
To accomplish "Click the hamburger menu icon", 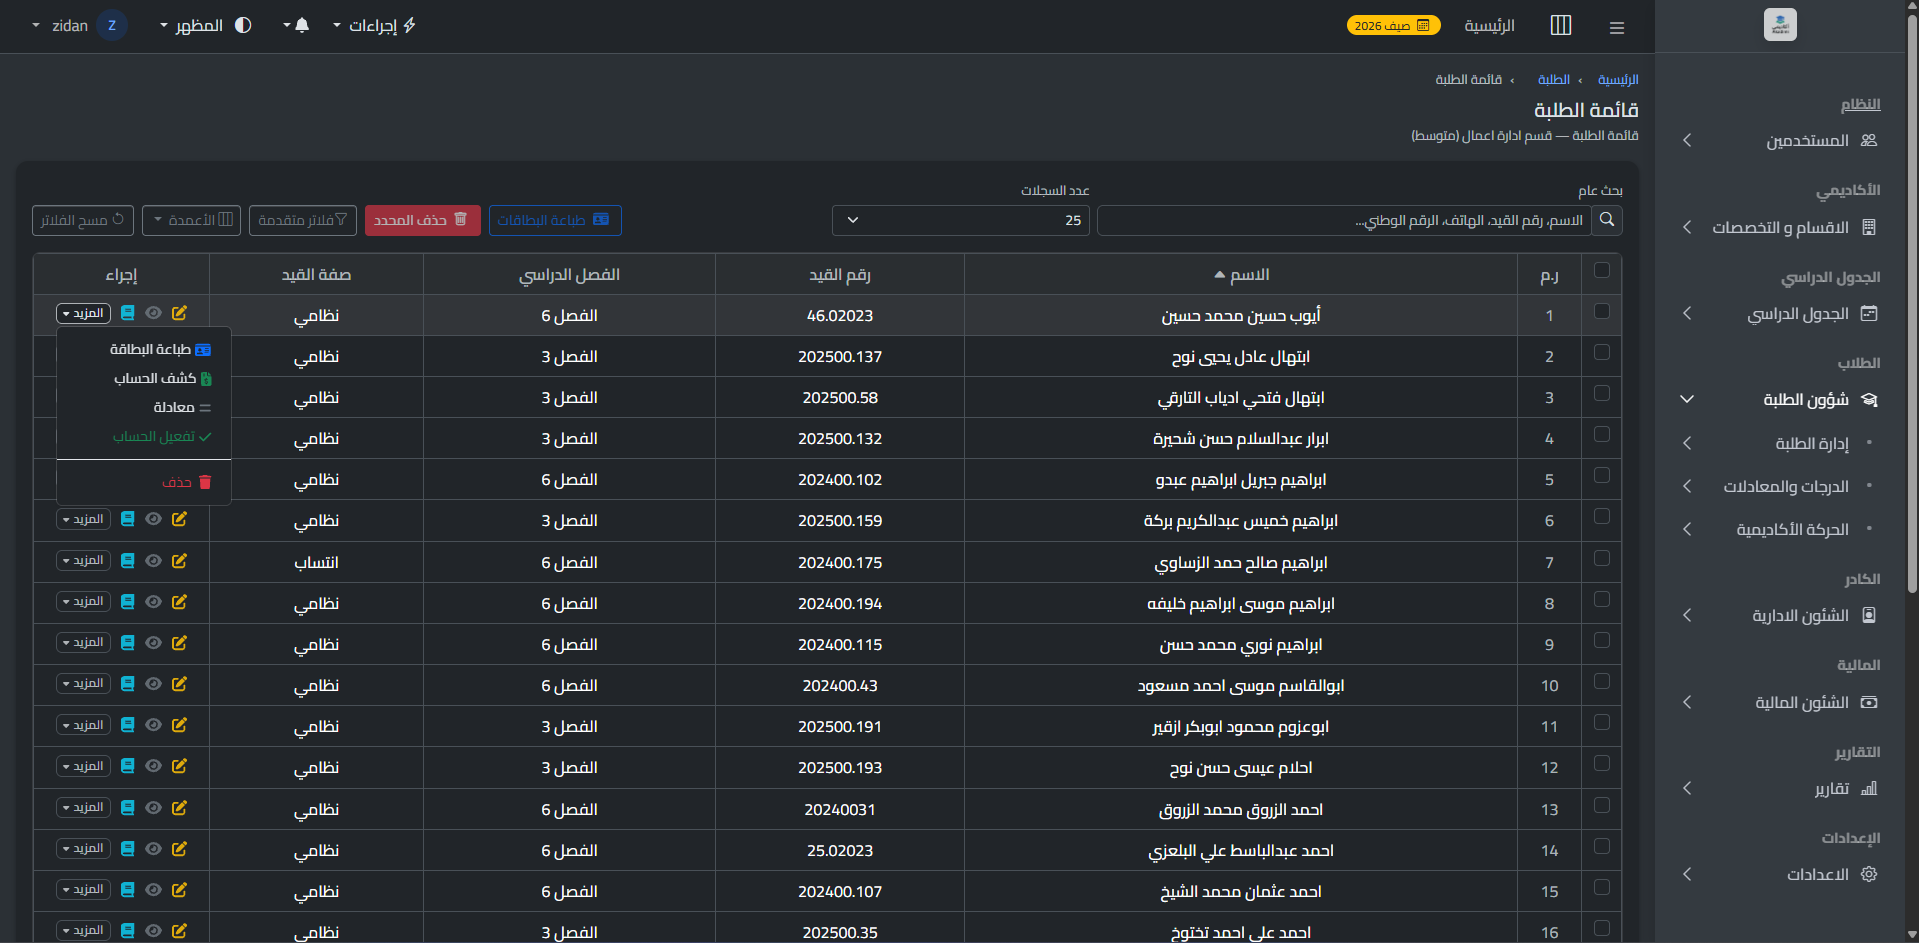I will click(x=1617, y=27).
